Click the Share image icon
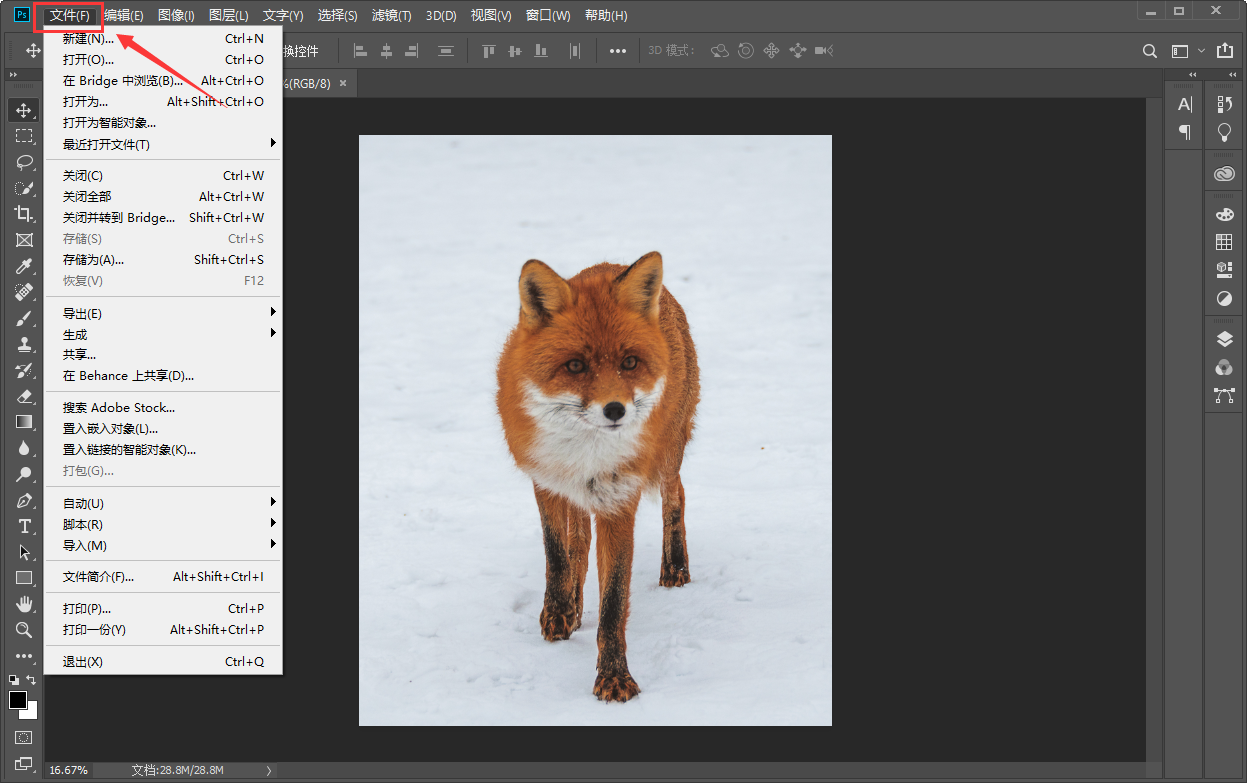The height and width of the screenshot is (783, 1247). coord(1226,50)
